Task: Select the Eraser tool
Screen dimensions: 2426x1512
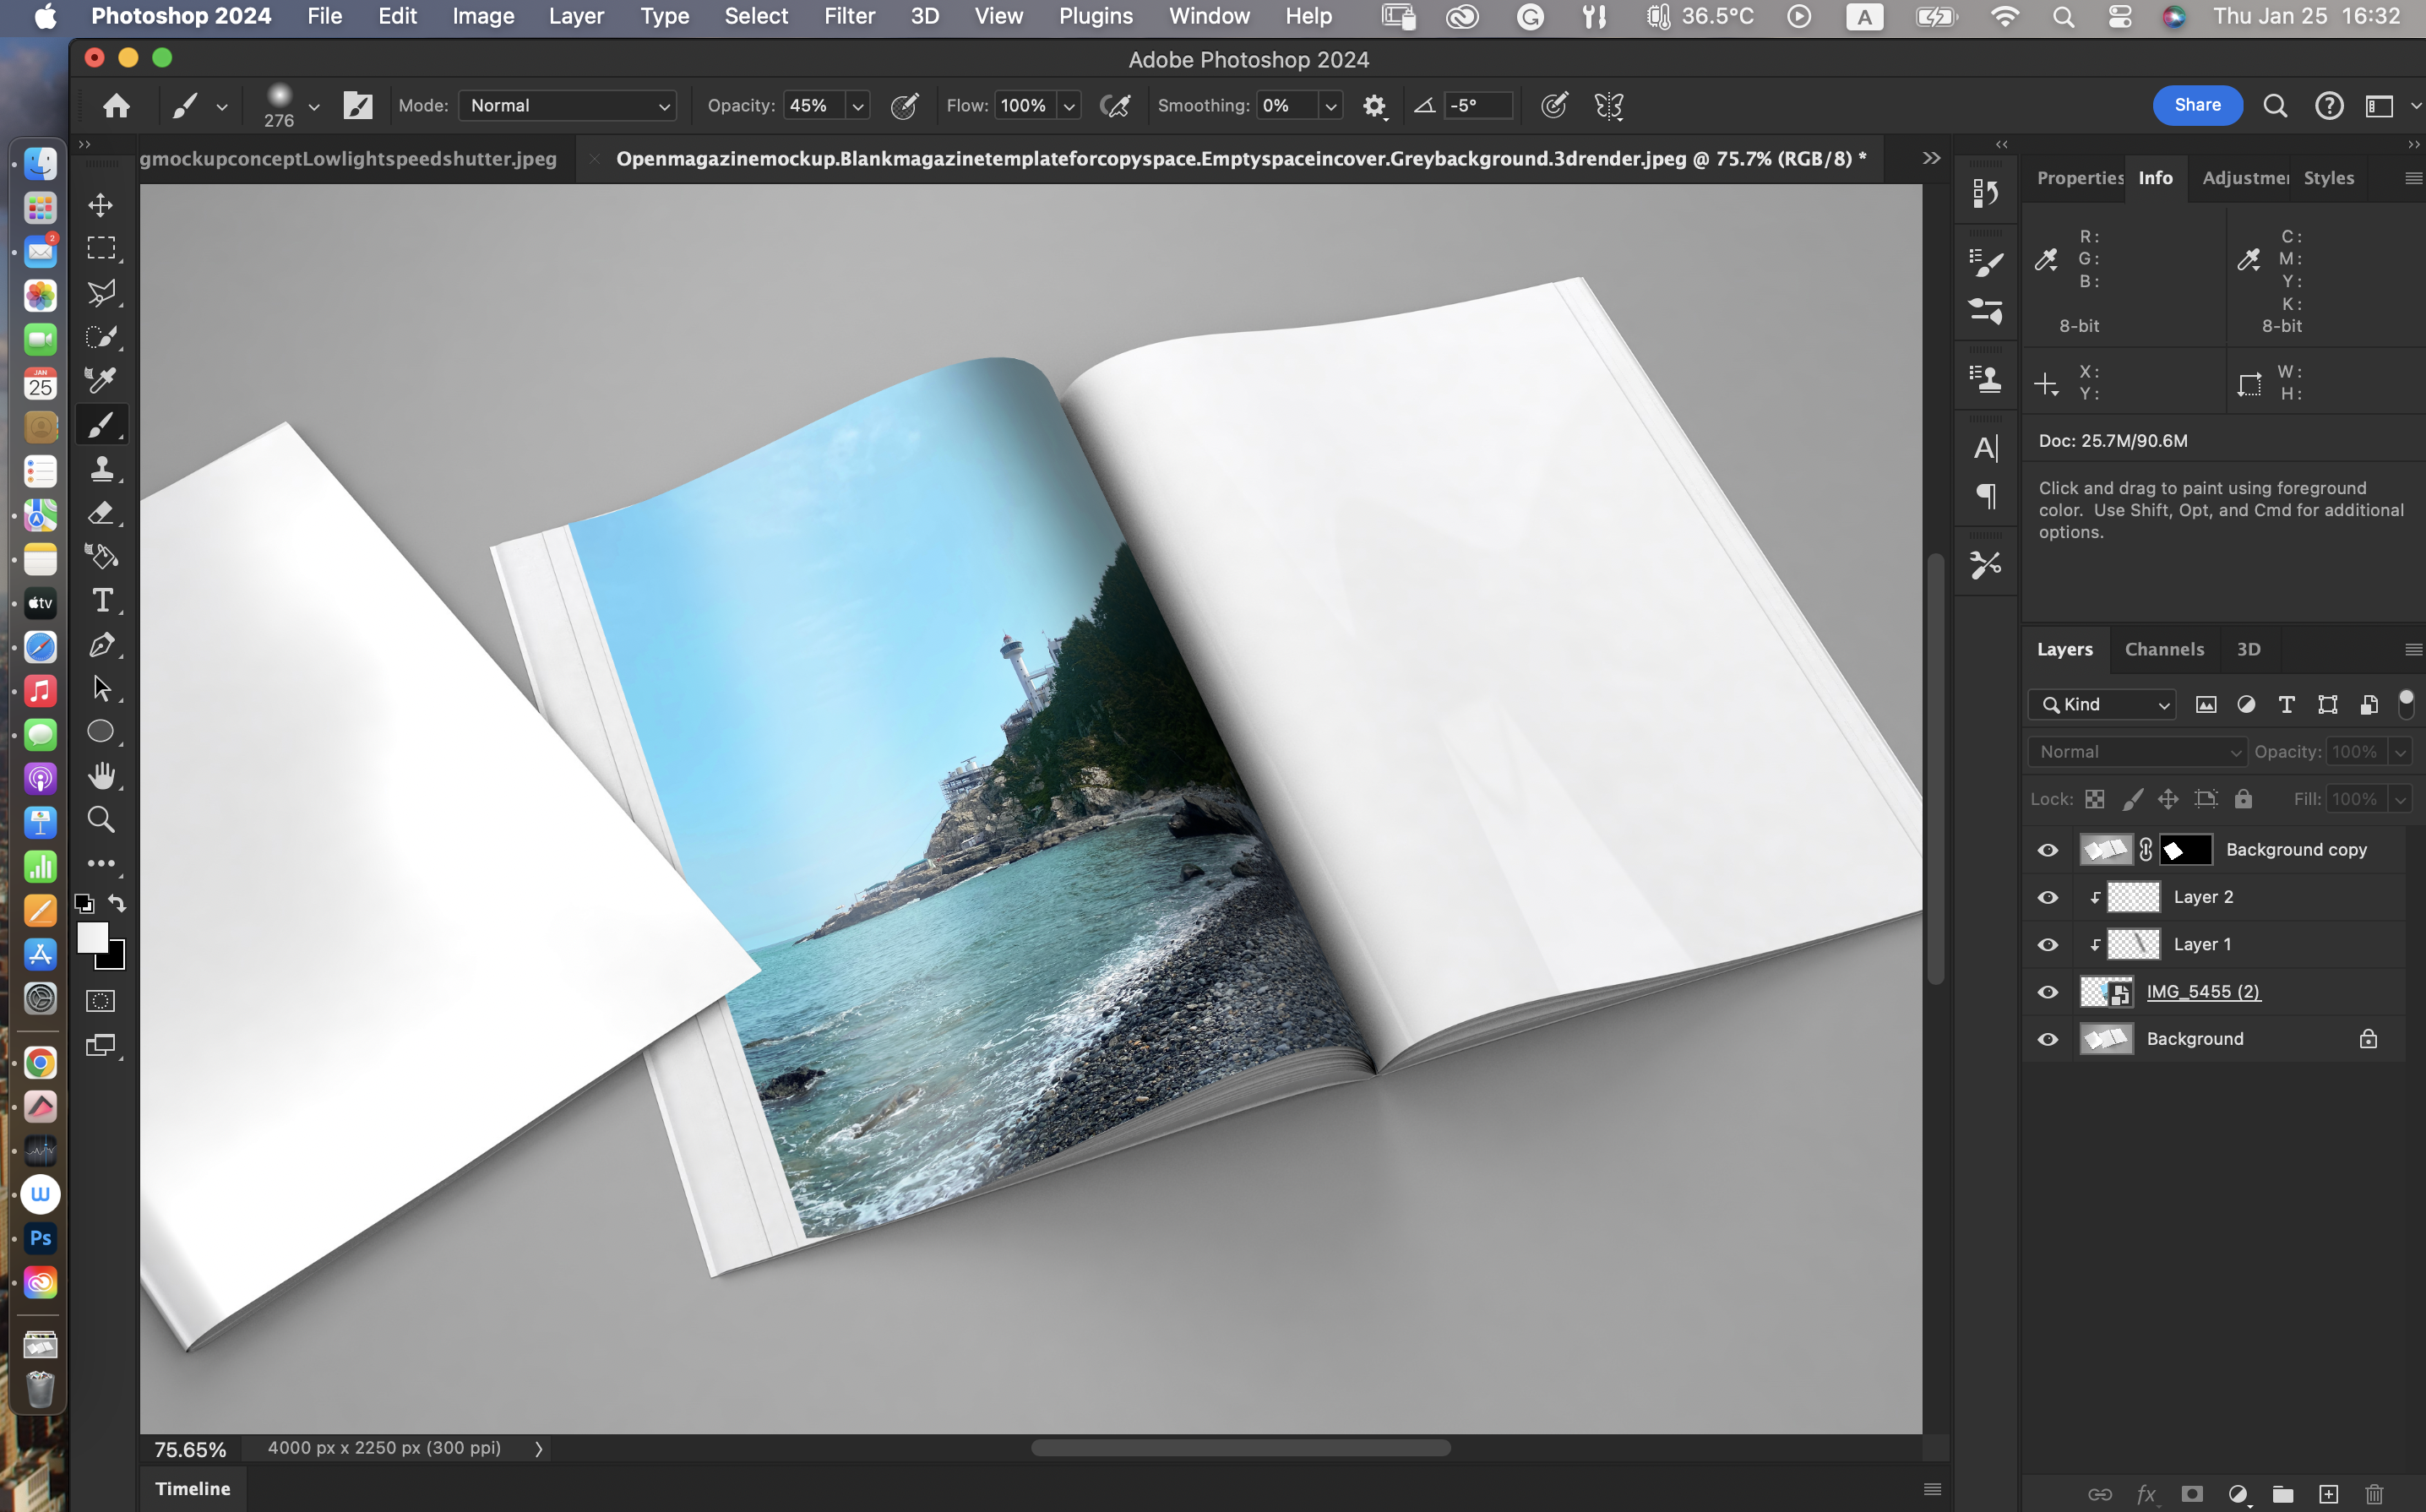Action: click(x=101, y=512)
